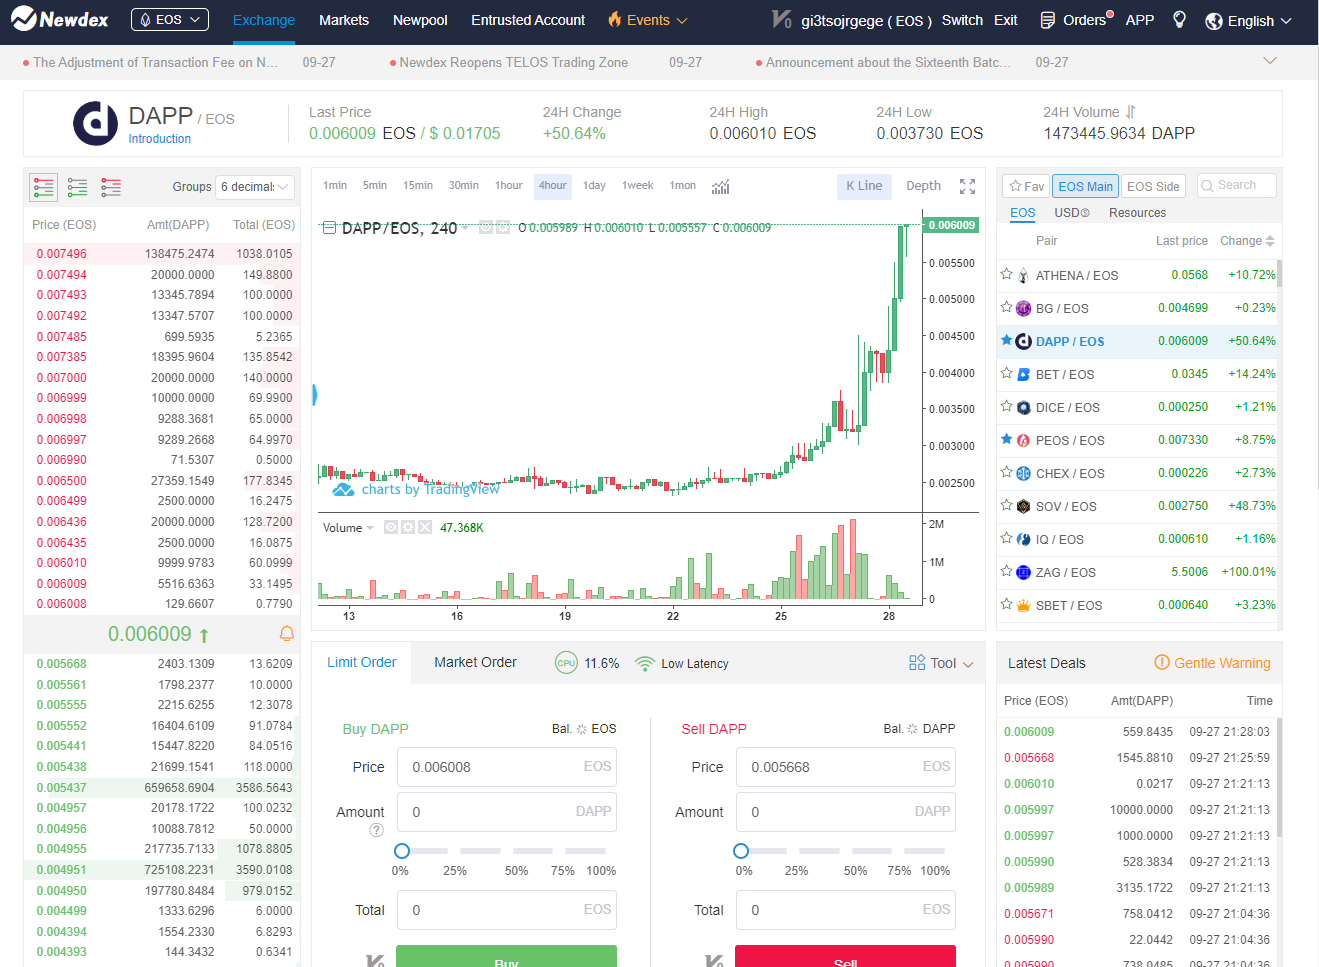Favorite the BG / EOS pair star
1319x967 pixels.
pyautogui.click(x=1006, y=307)
